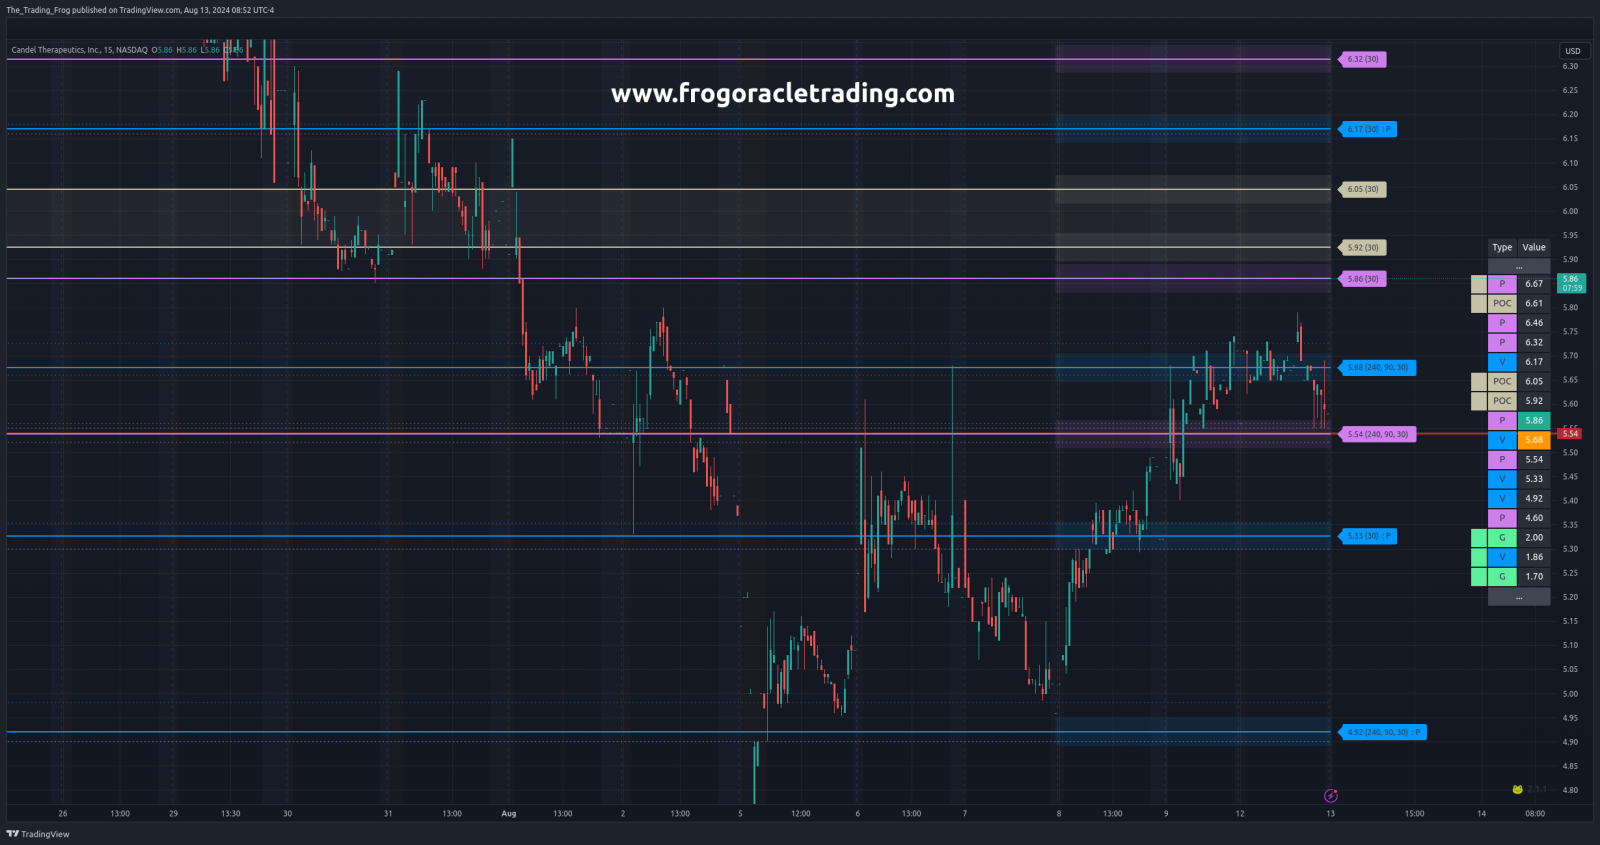Open the USD currency selector
Image resolution: width=1600 pixels, height=845 pixels.
(x=1573, y=51)
